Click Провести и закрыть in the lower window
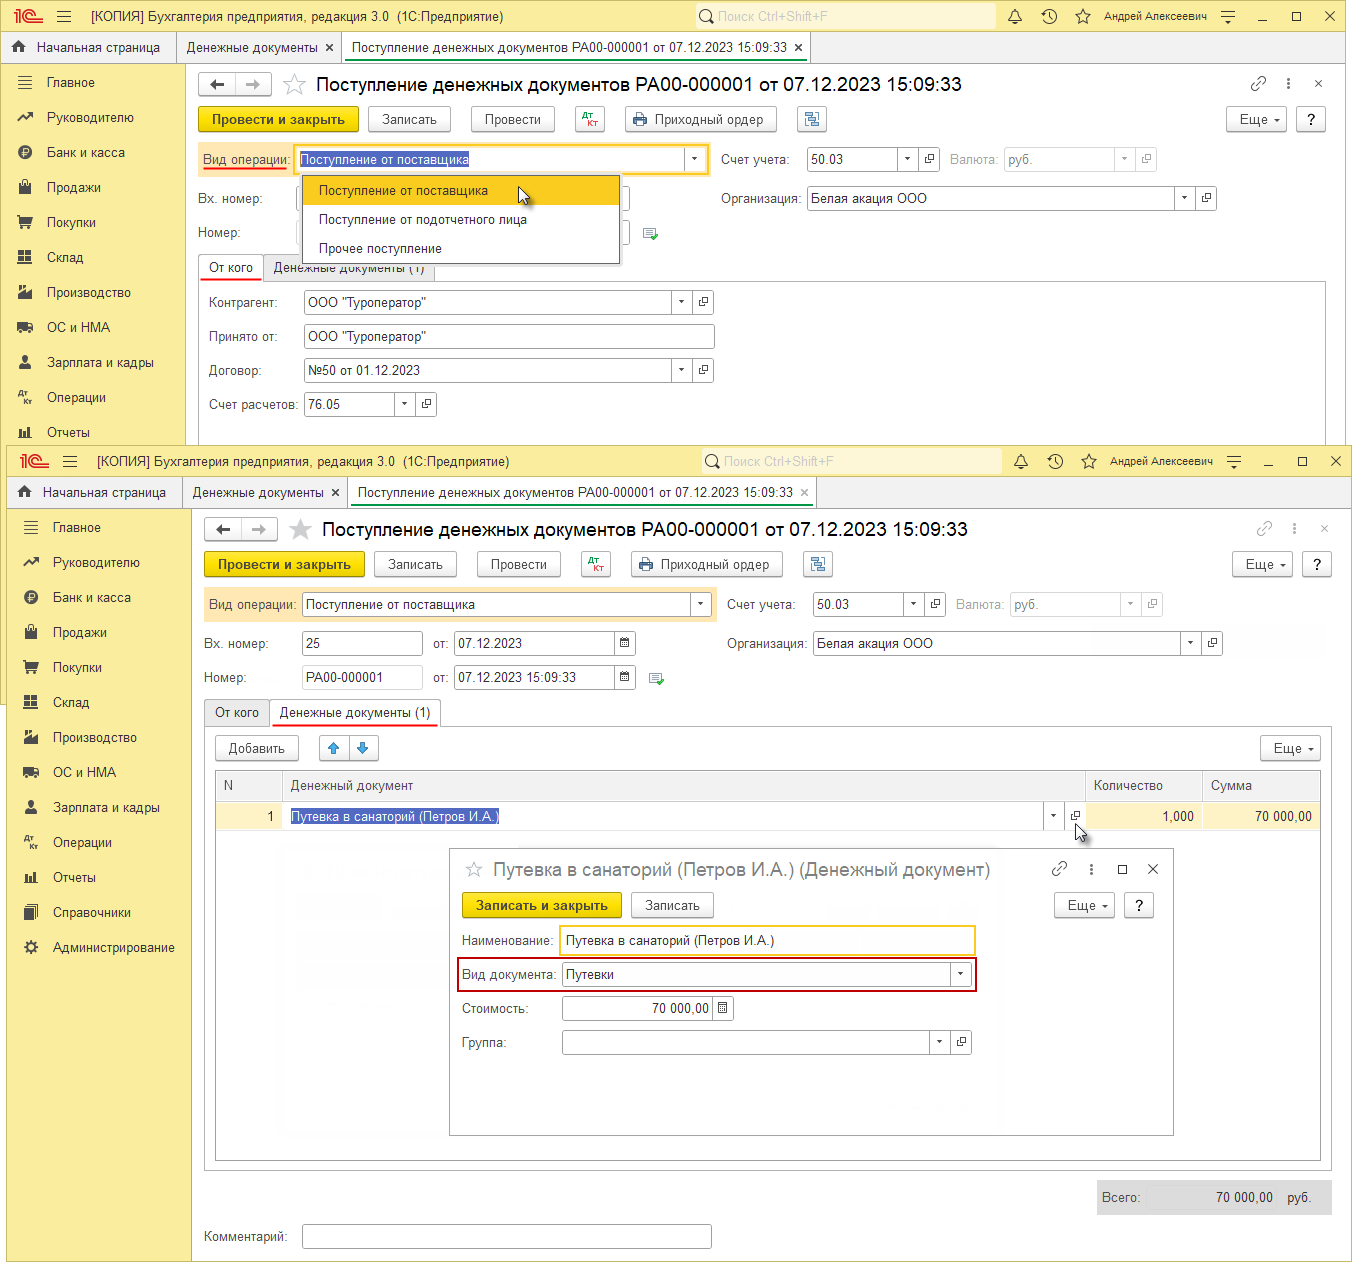This screenshot has width=1353, height=1264. (x=284, y=564)
